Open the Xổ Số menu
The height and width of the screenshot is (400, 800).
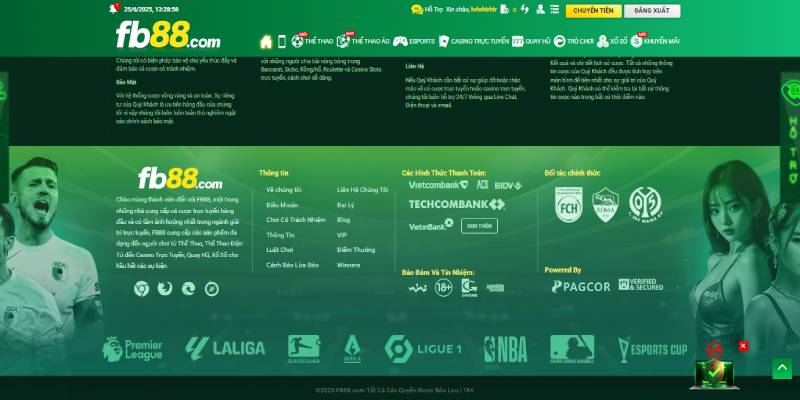(x=612, y=41)
